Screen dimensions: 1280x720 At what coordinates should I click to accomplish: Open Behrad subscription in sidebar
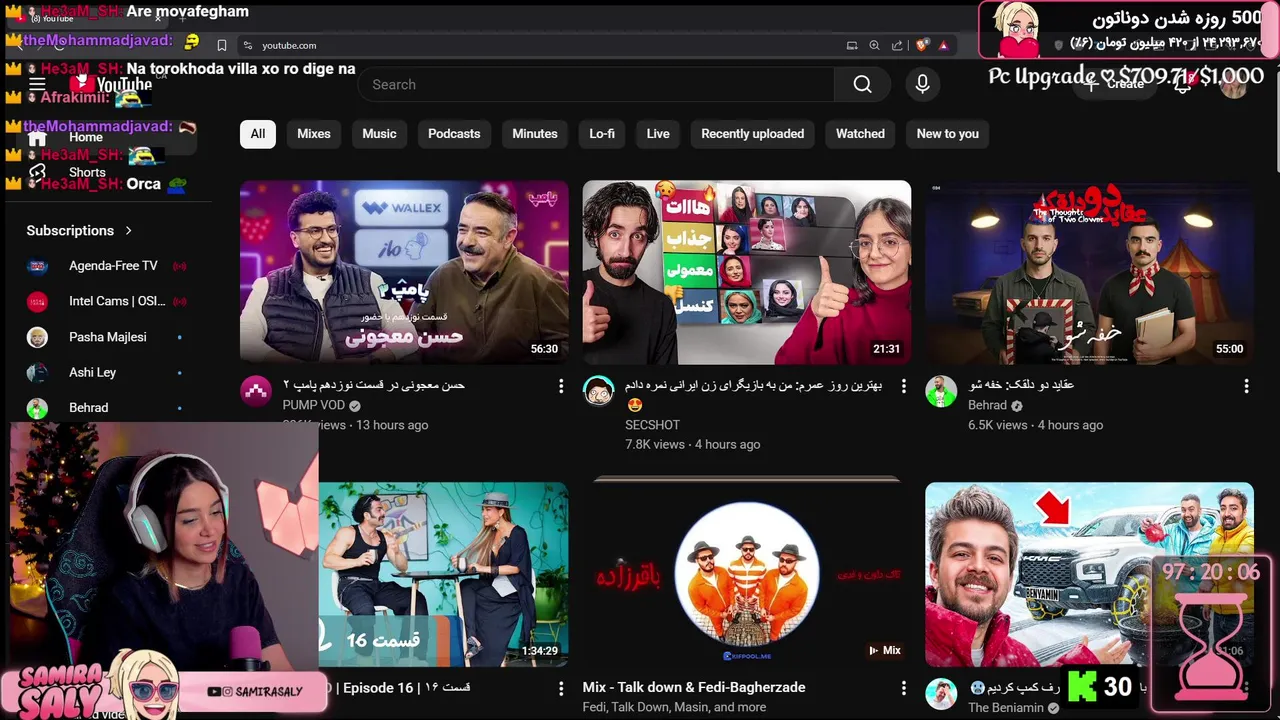pyautogui.click(x=104, y=408)
